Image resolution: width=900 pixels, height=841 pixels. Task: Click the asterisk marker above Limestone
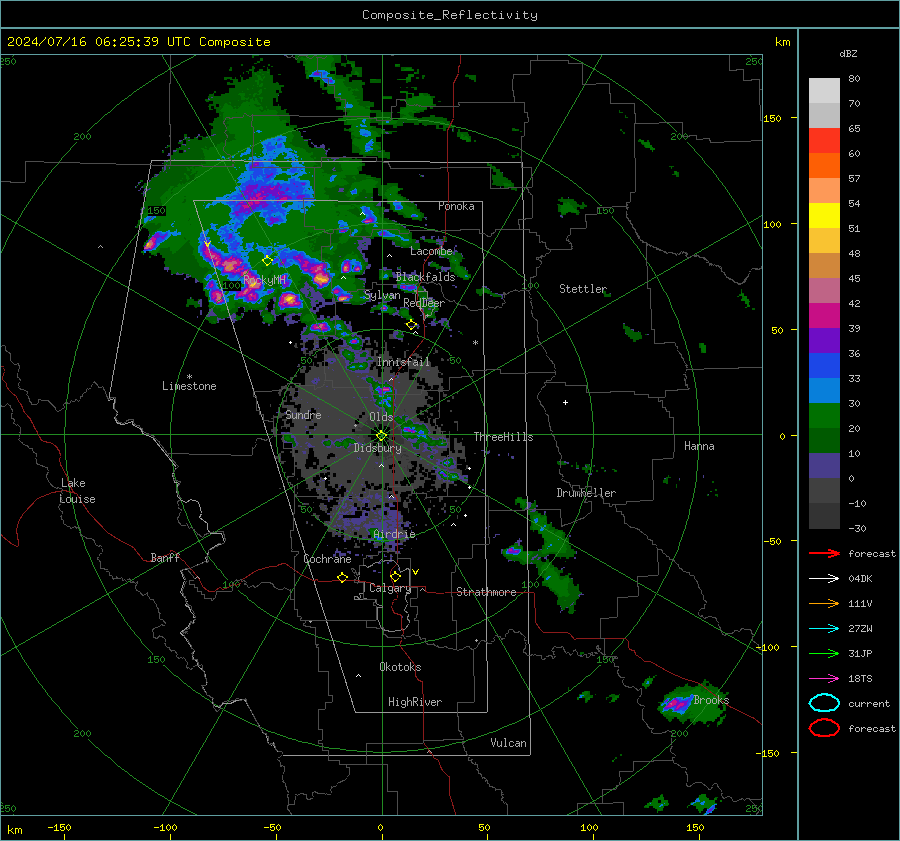click(x=189, y=377)
